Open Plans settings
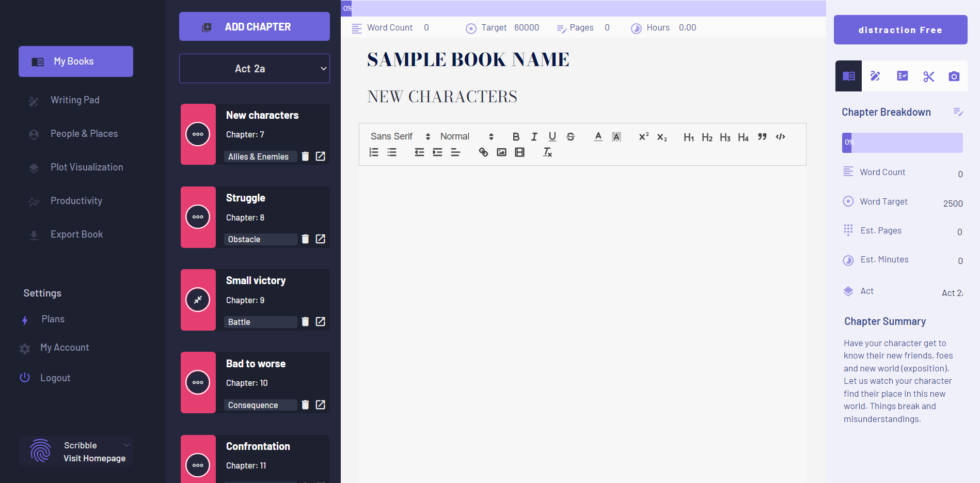 pos(52,319)
